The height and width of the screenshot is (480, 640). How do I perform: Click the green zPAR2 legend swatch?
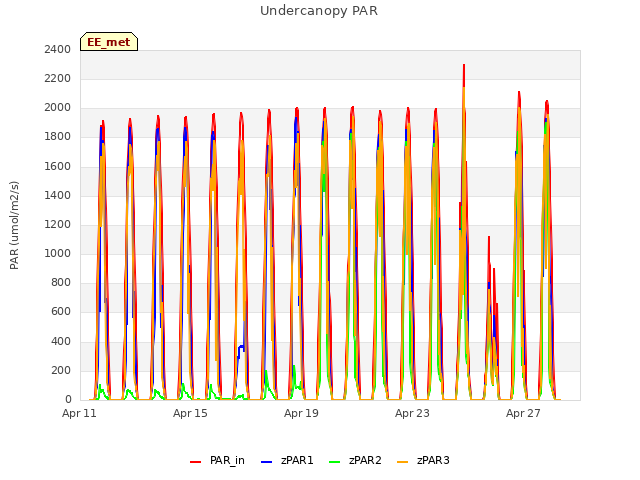coord(334,462)
